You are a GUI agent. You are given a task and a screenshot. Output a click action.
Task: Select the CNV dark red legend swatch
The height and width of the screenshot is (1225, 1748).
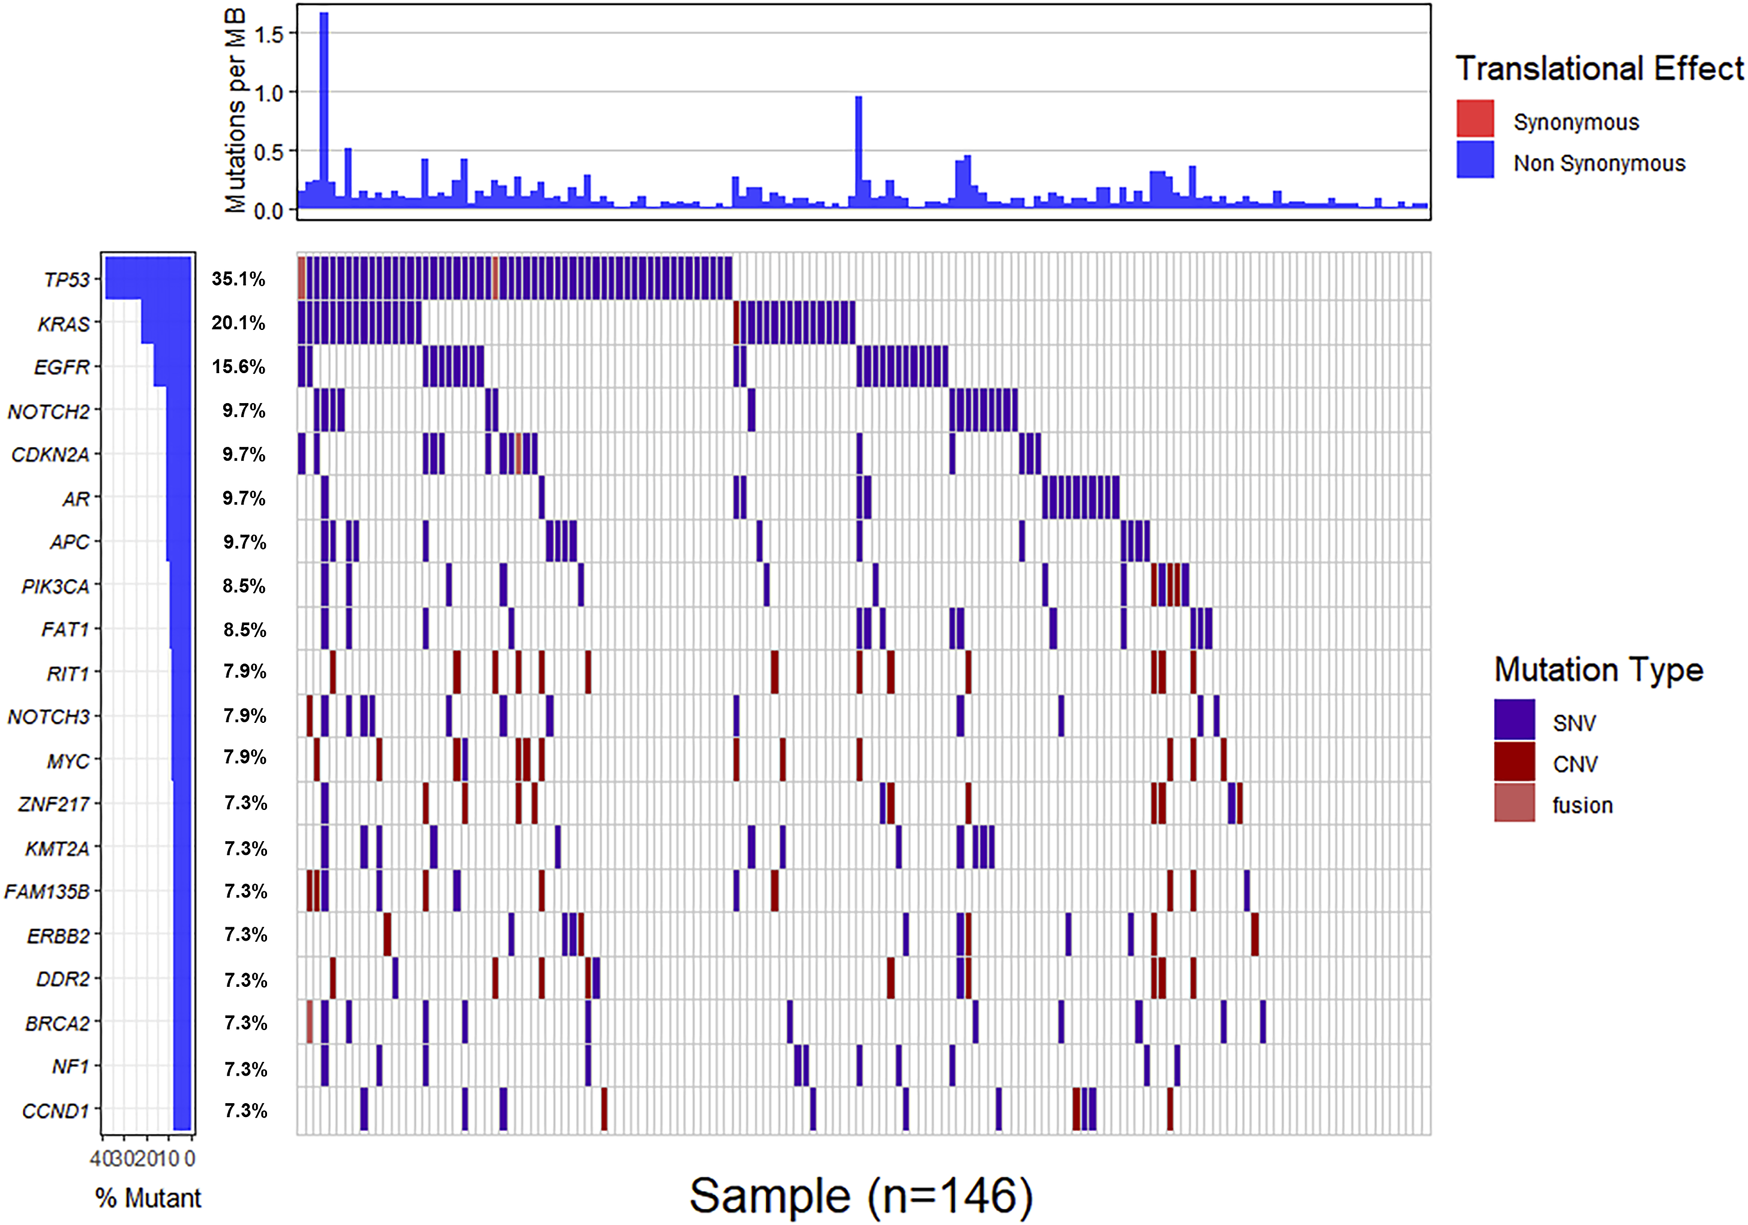click(1514, 761)
